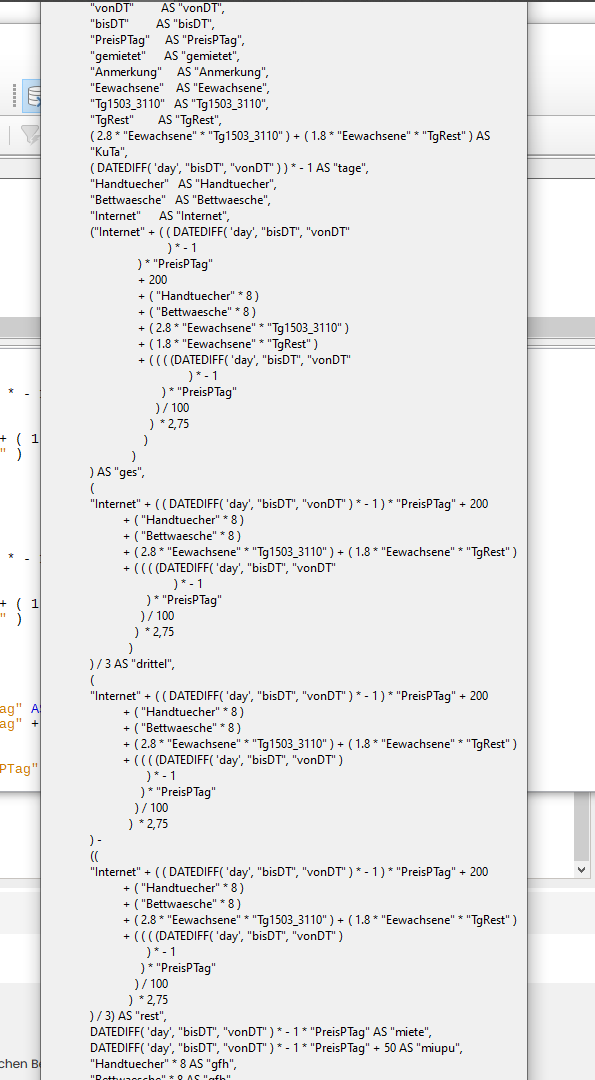Click the cut-off status bar text at bottom left
This screenshot has width=595, height=1080.
(20, 1063)
